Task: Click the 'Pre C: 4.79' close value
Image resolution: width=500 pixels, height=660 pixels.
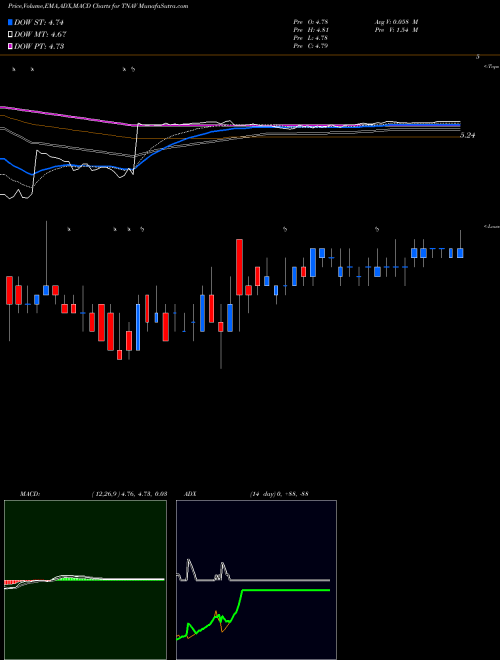Action: point(311,46)
